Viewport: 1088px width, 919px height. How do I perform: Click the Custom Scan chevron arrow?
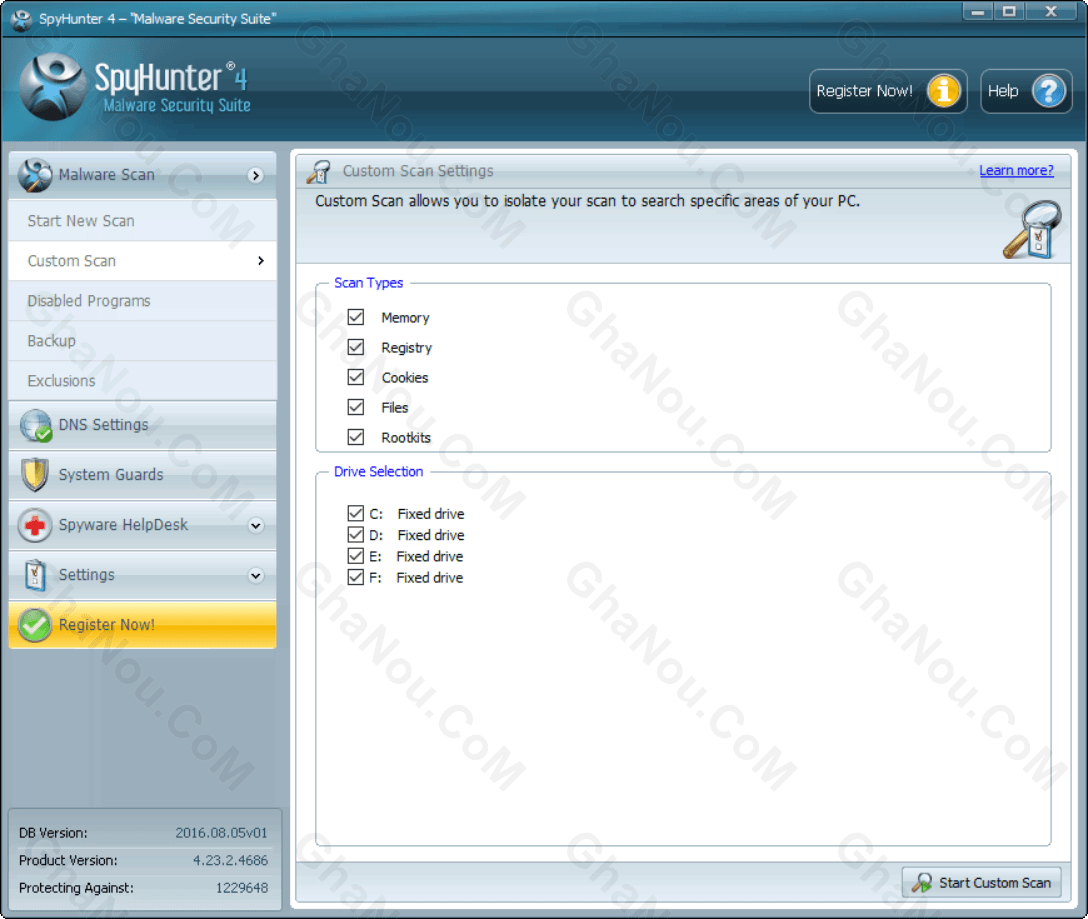[x=261, y=261]
